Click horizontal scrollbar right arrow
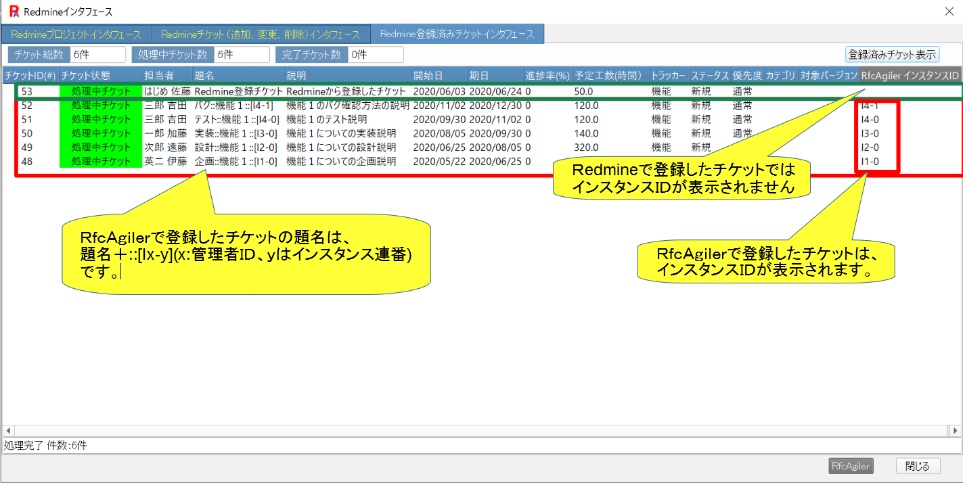 point(955,431)
